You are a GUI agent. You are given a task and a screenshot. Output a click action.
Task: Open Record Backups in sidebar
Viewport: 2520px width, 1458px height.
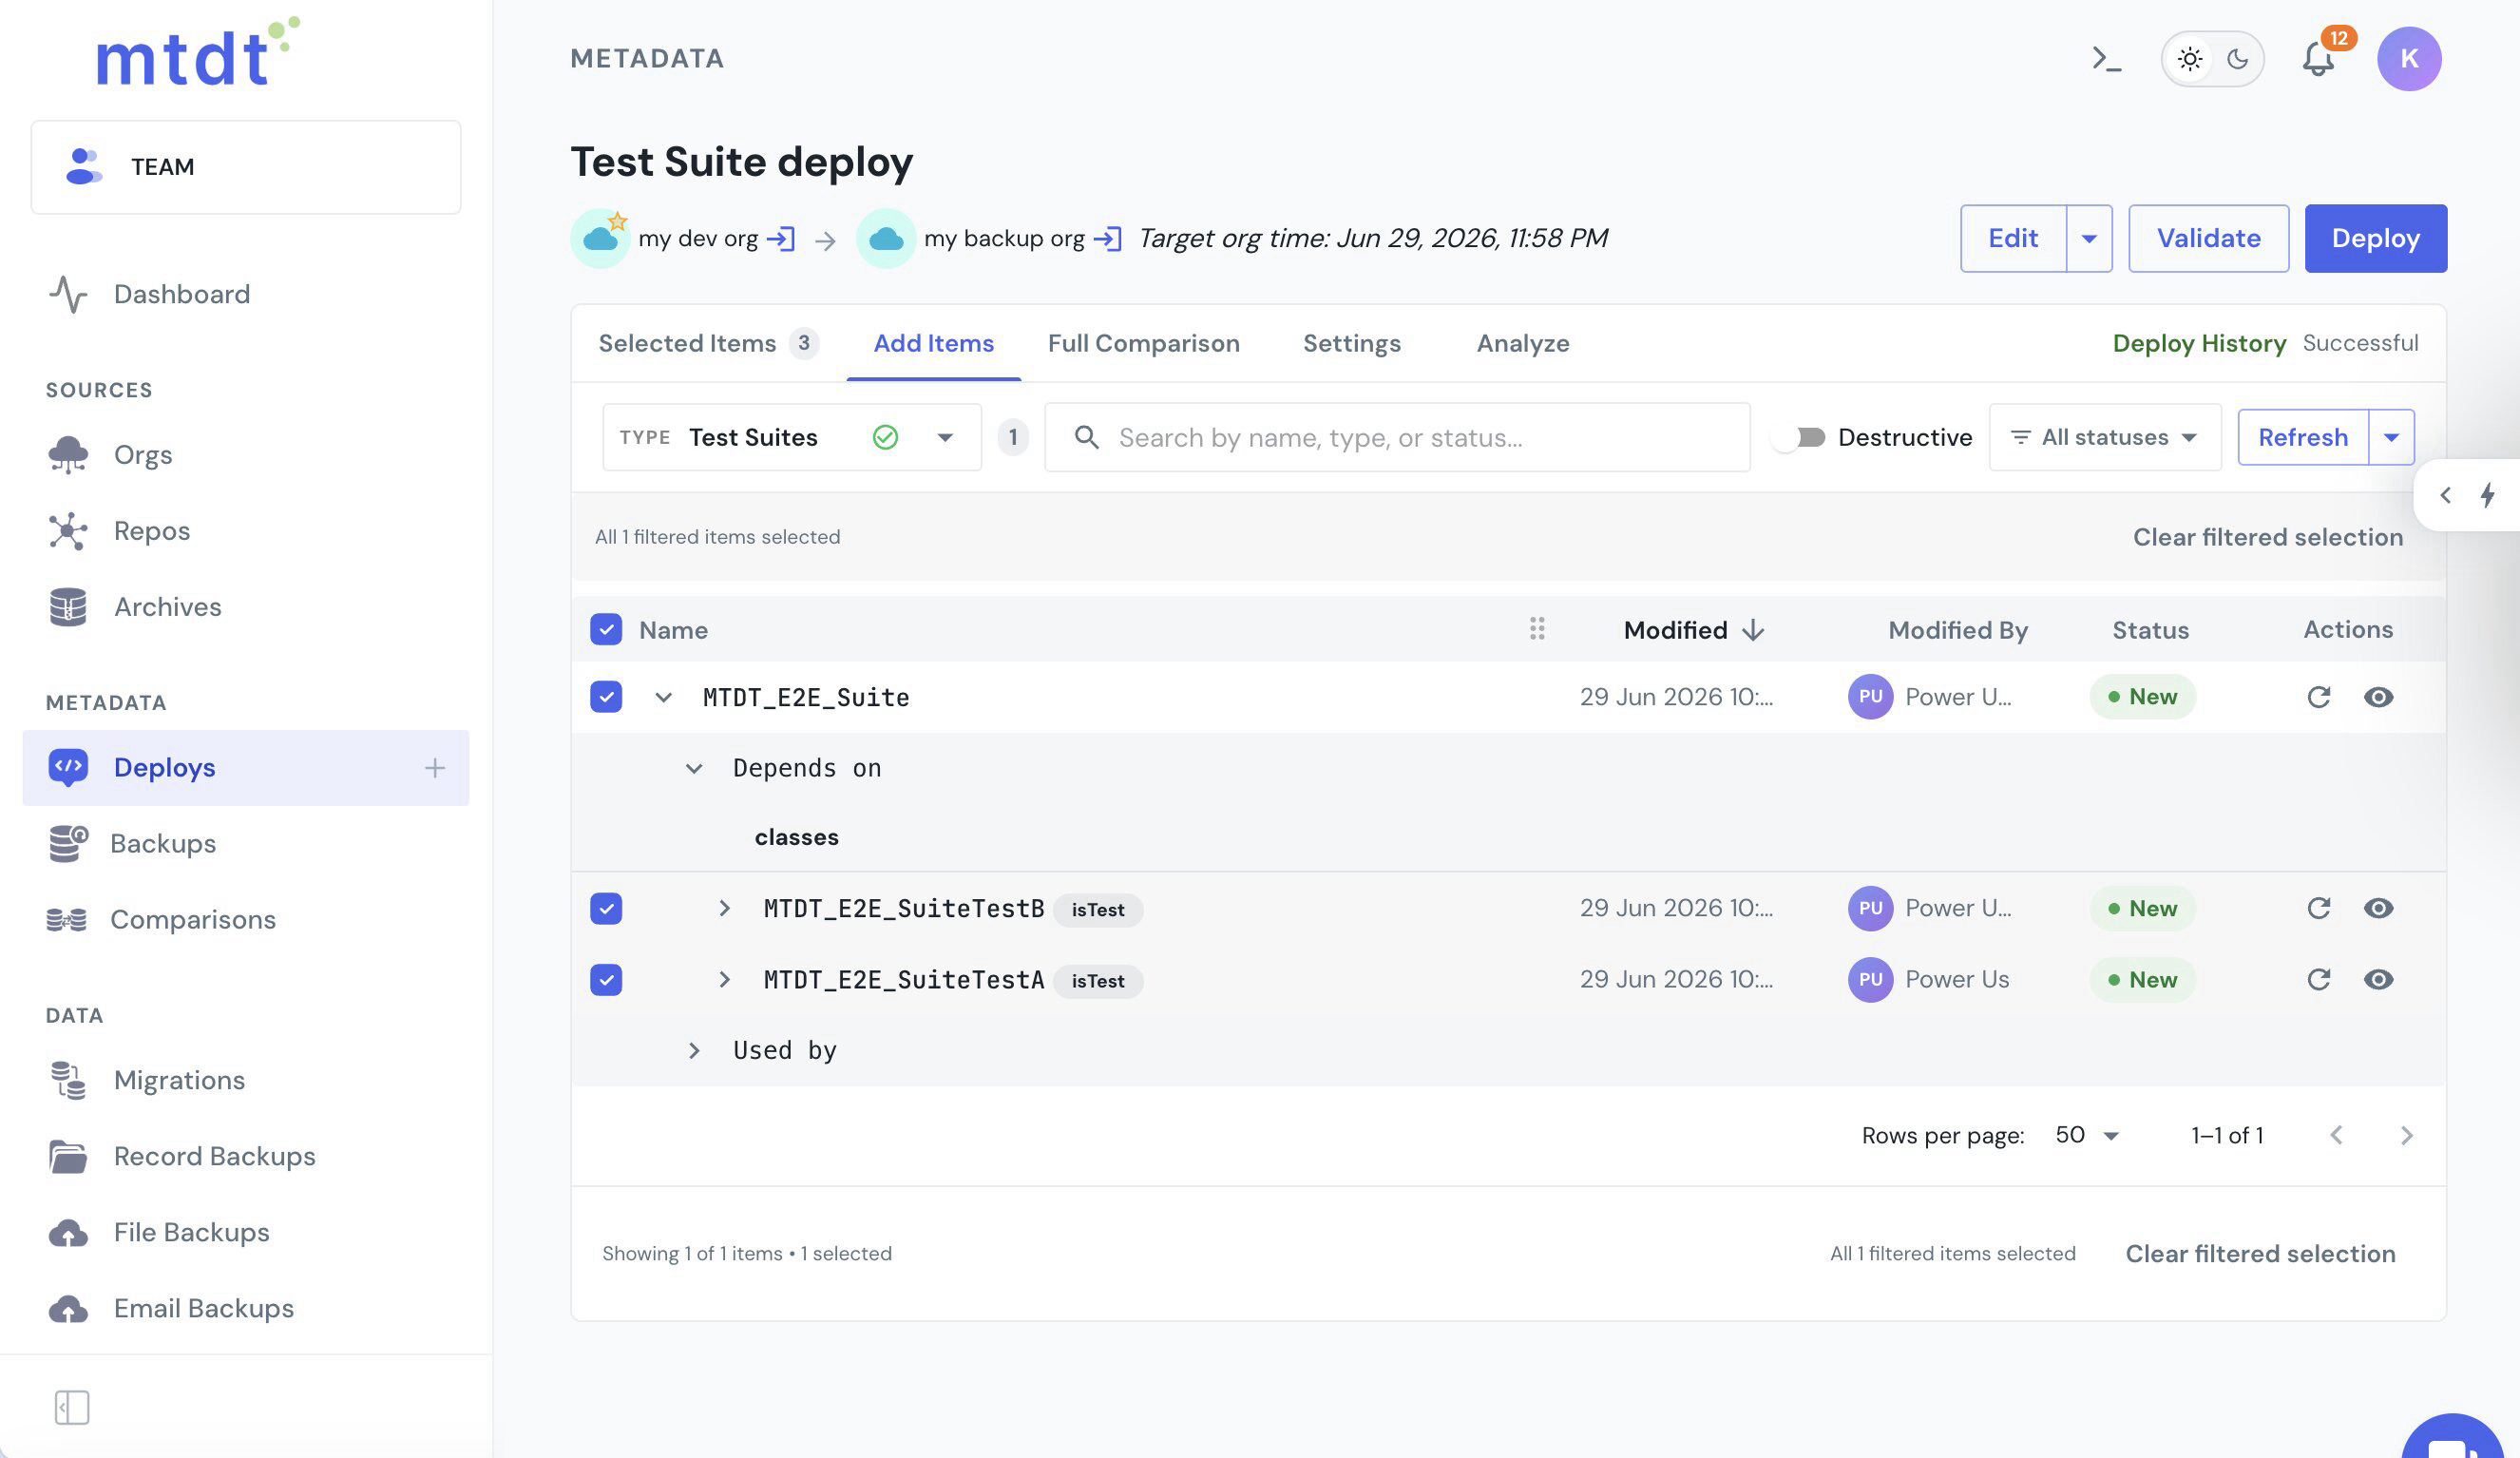(246, 1157)
